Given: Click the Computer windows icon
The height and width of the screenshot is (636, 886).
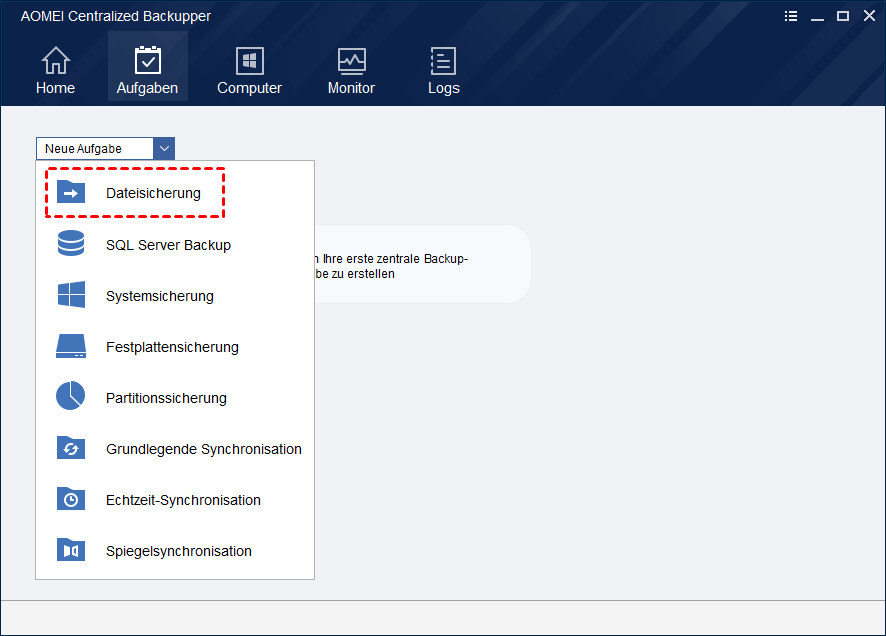Looking at the screenshot, I should (249, 60).
